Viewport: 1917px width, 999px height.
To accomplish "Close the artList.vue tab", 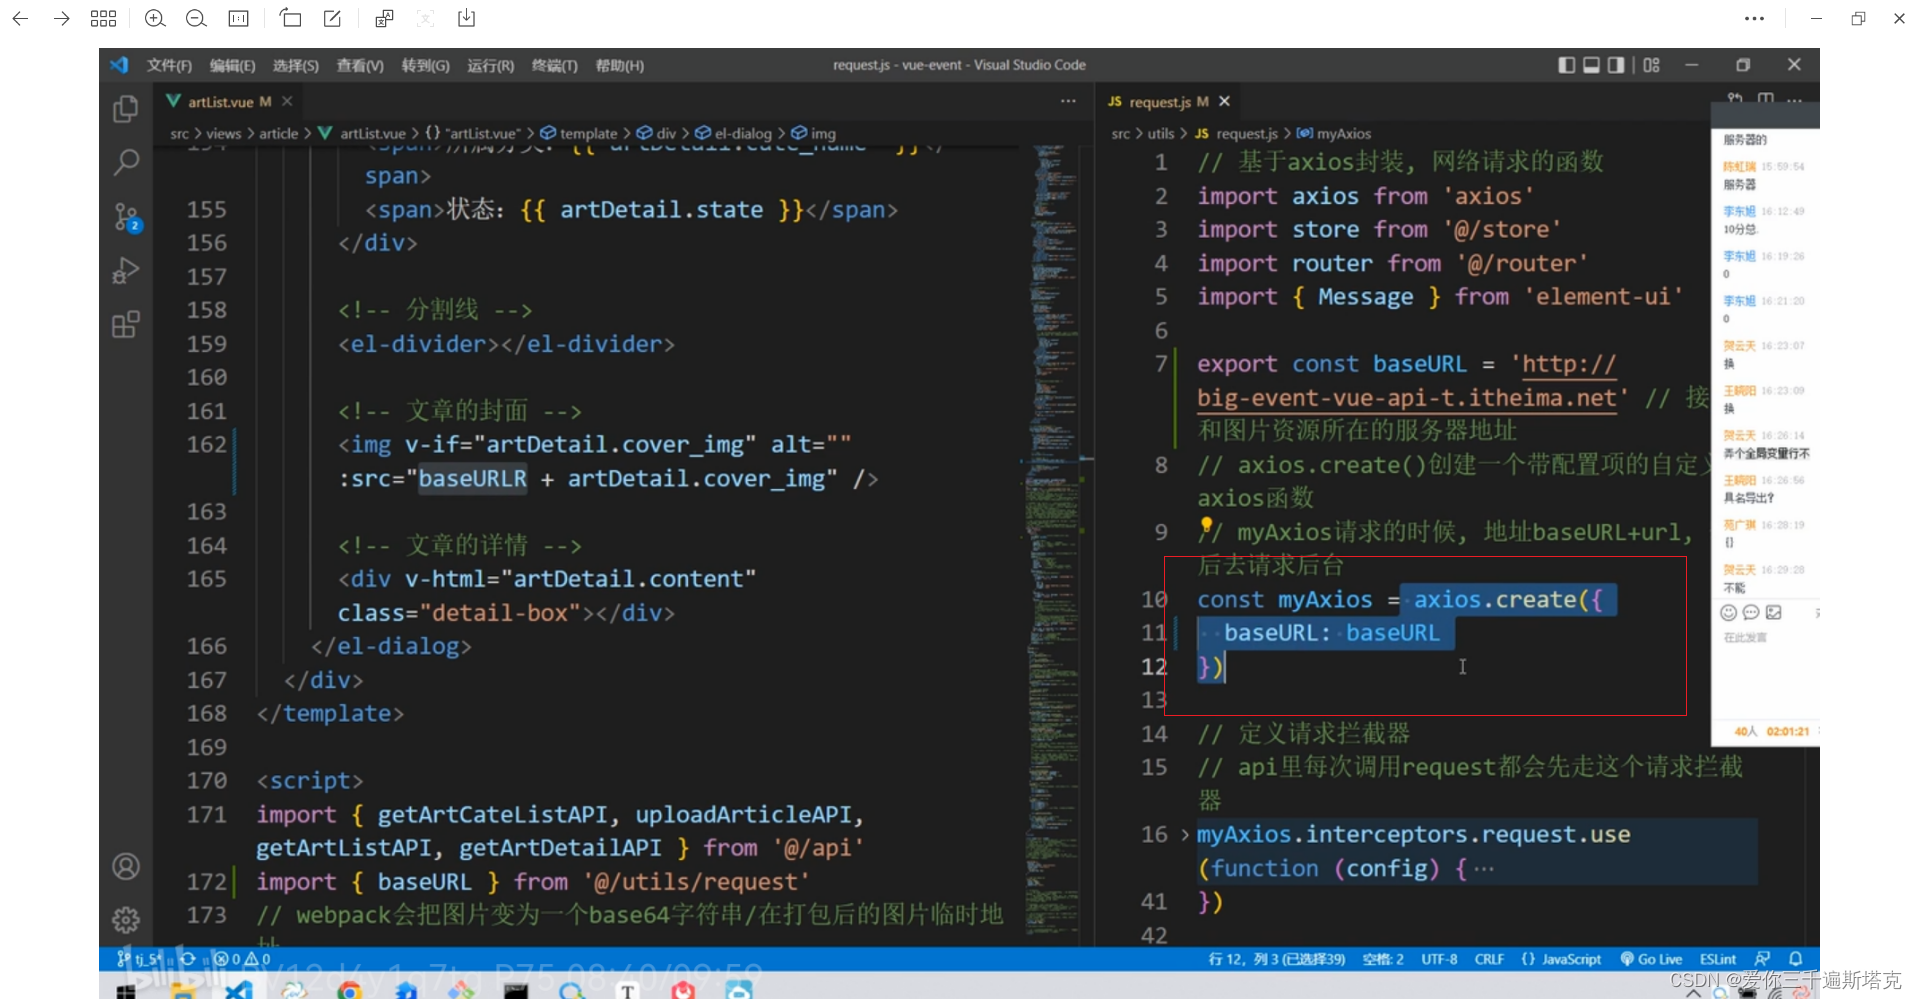I will click(287, 101).
